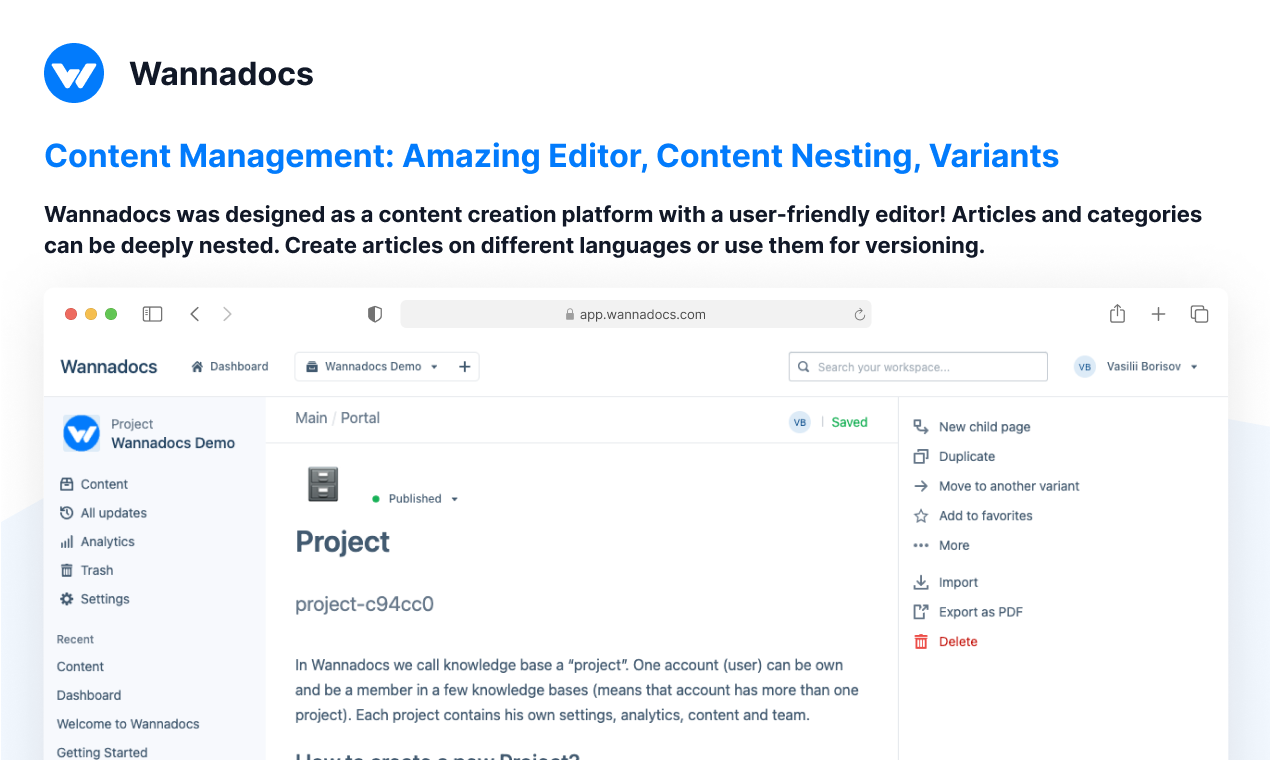Open Trash in the sidebar
1270x760 pixels.
pyautogui.click(x=86, y=570)
